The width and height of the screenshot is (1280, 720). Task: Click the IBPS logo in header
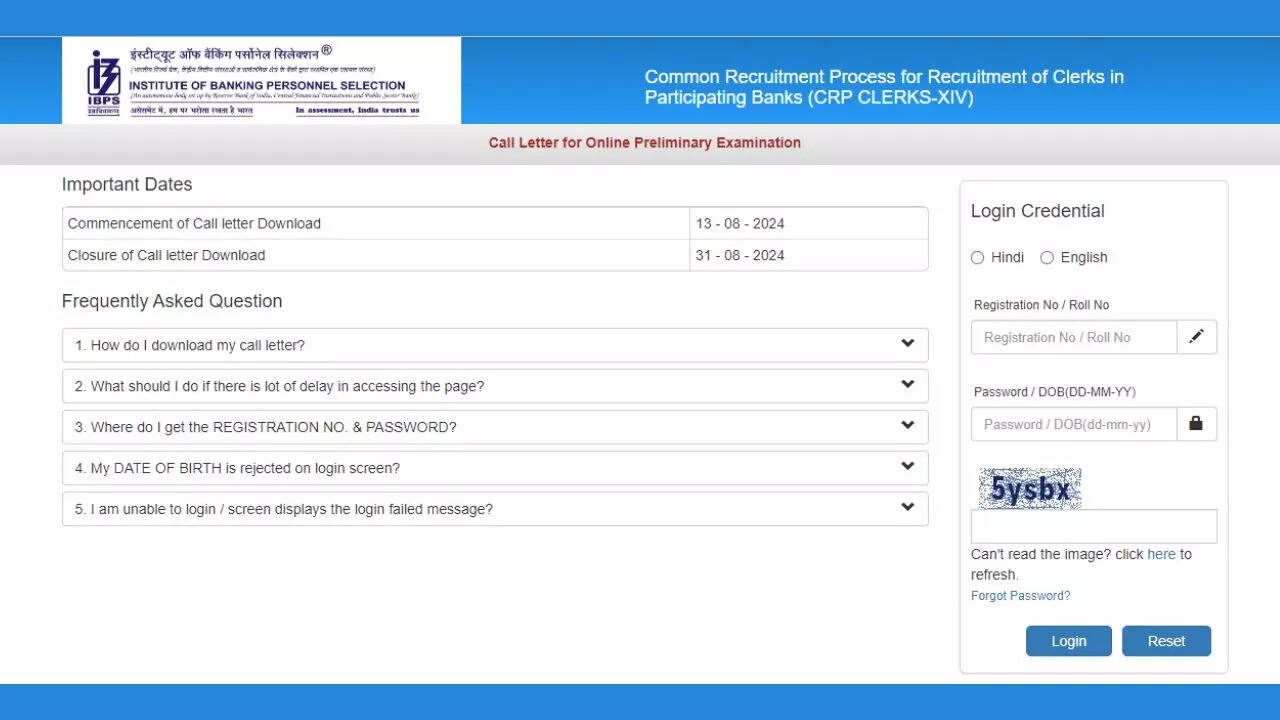[104, 82]
